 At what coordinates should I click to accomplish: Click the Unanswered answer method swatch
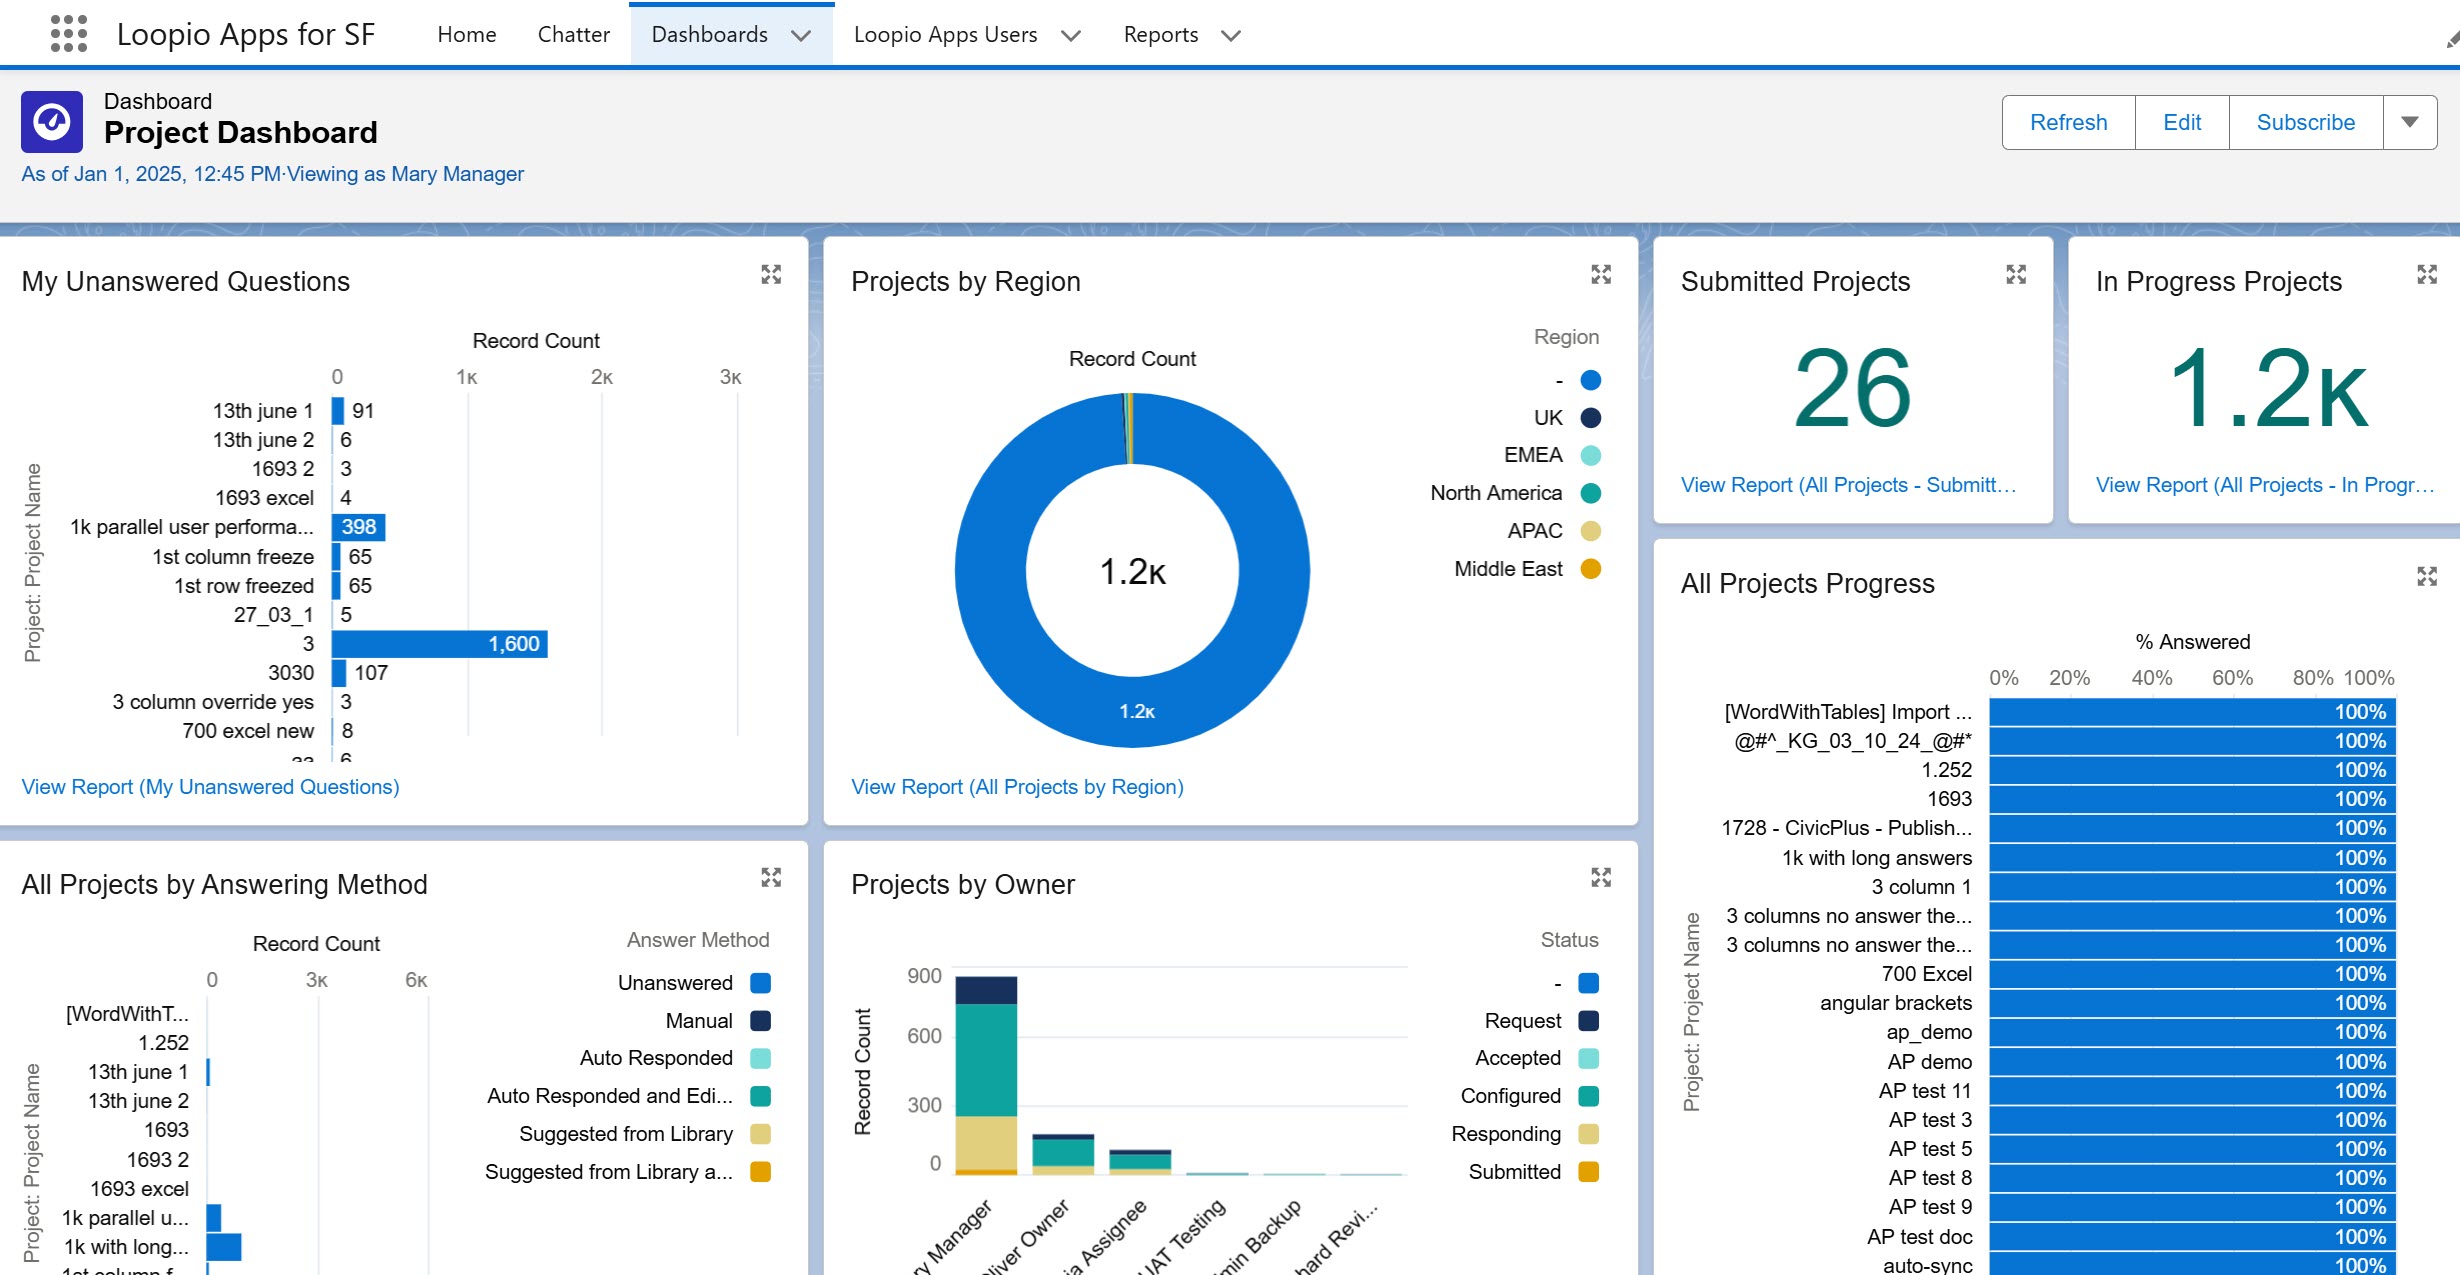[761, 983]
